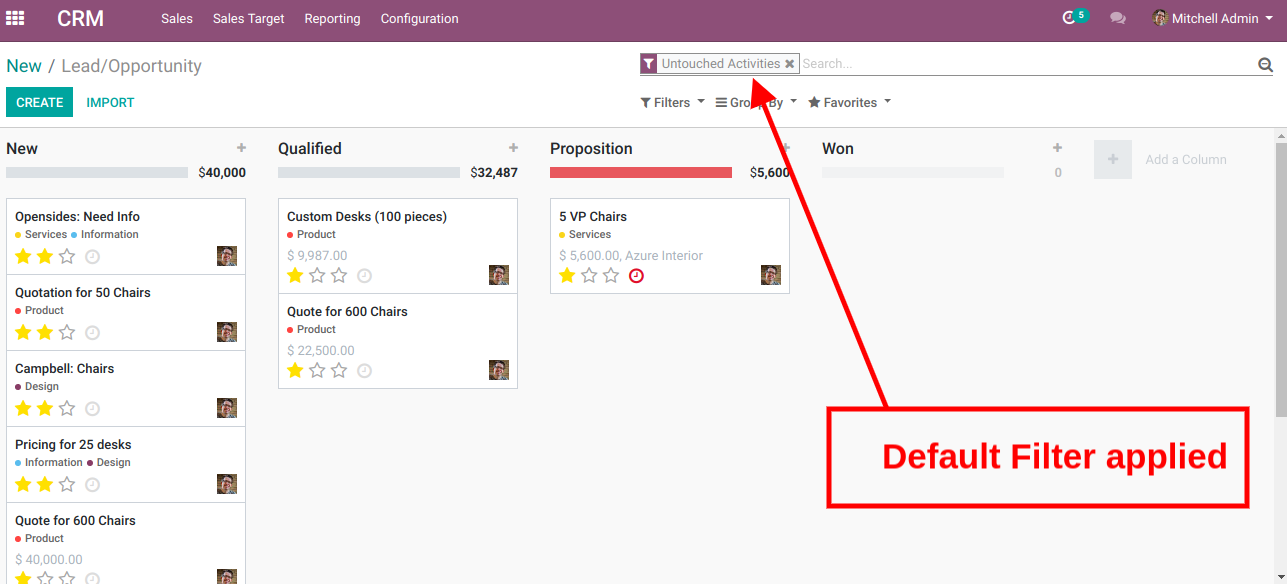
Task: Toggle second priority star on Custom Desks
Action: pos(317,275)
